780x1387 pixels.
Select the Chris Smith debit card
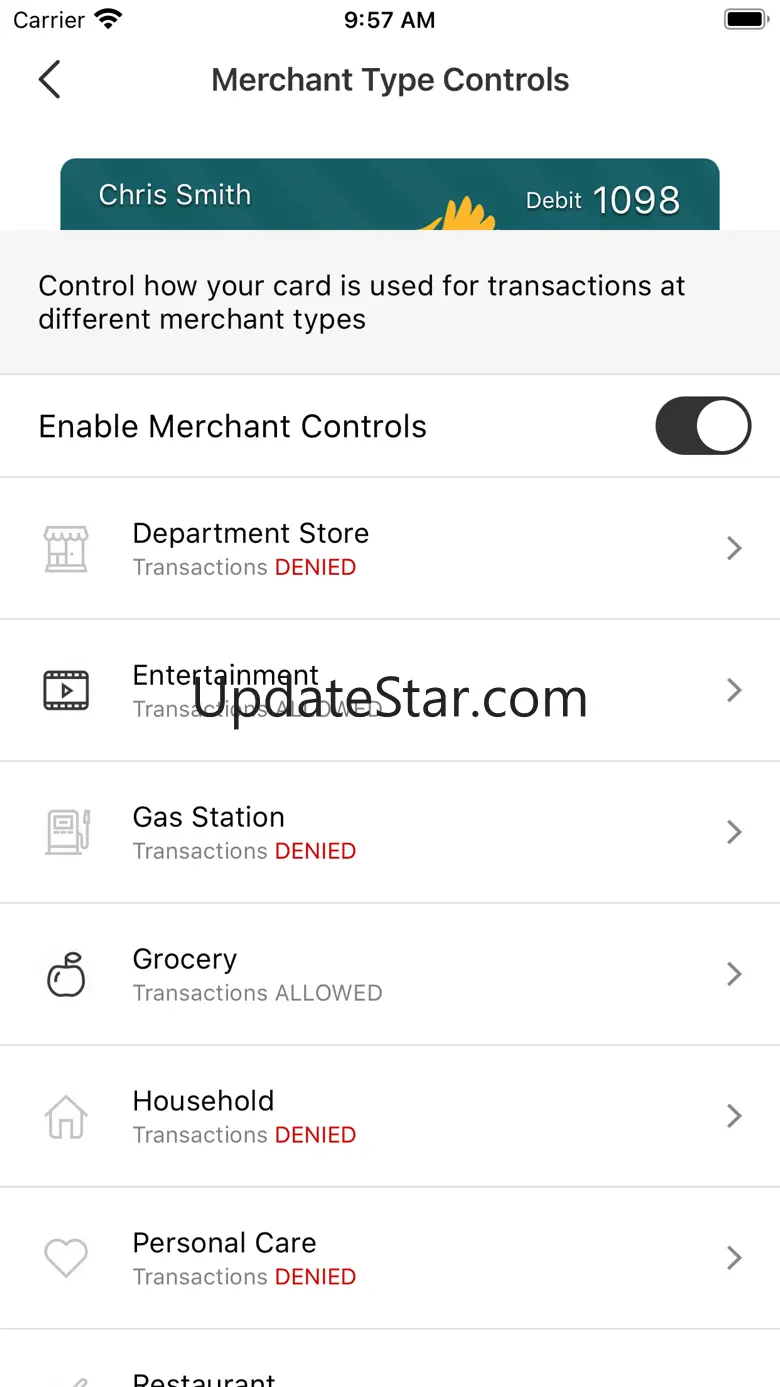coord(390,195)
